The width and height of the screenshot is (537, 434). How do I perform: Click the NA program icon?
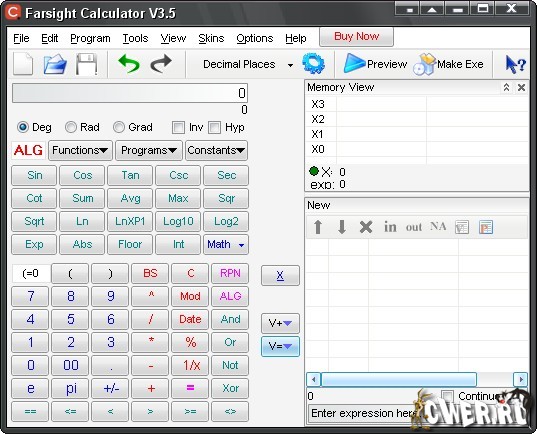[438, 226]
